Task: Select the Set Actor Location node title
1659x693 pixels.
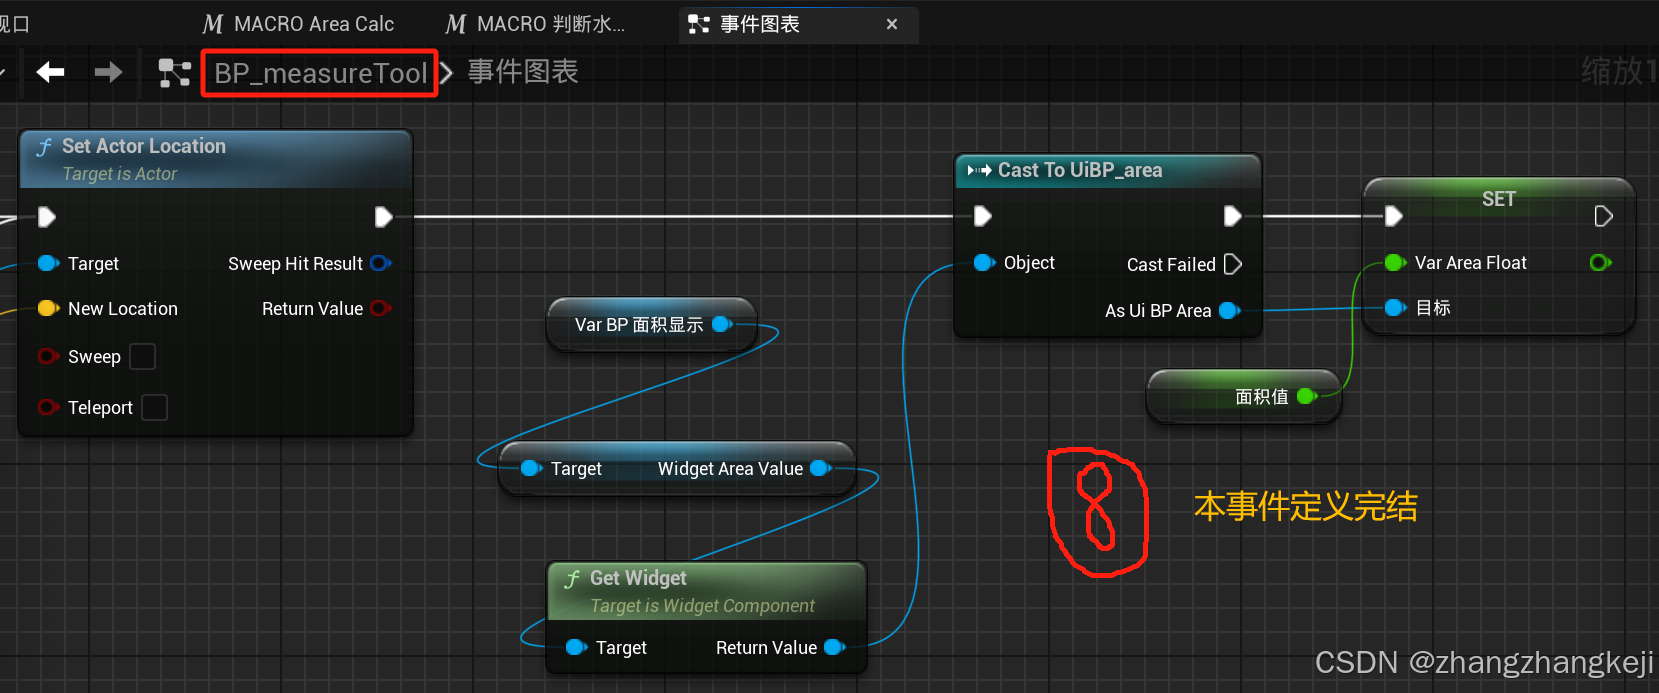Action: click(x=144, y=146)
